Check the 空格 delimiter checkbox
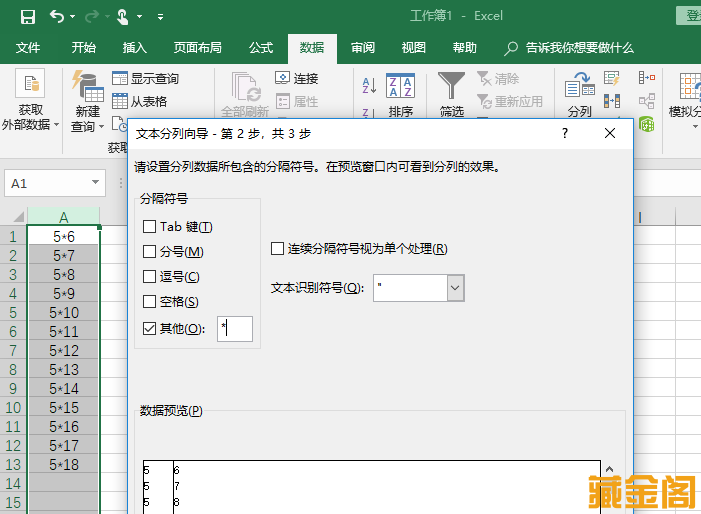The height and width of the screenshot is (514, 701). pos(149,301)
